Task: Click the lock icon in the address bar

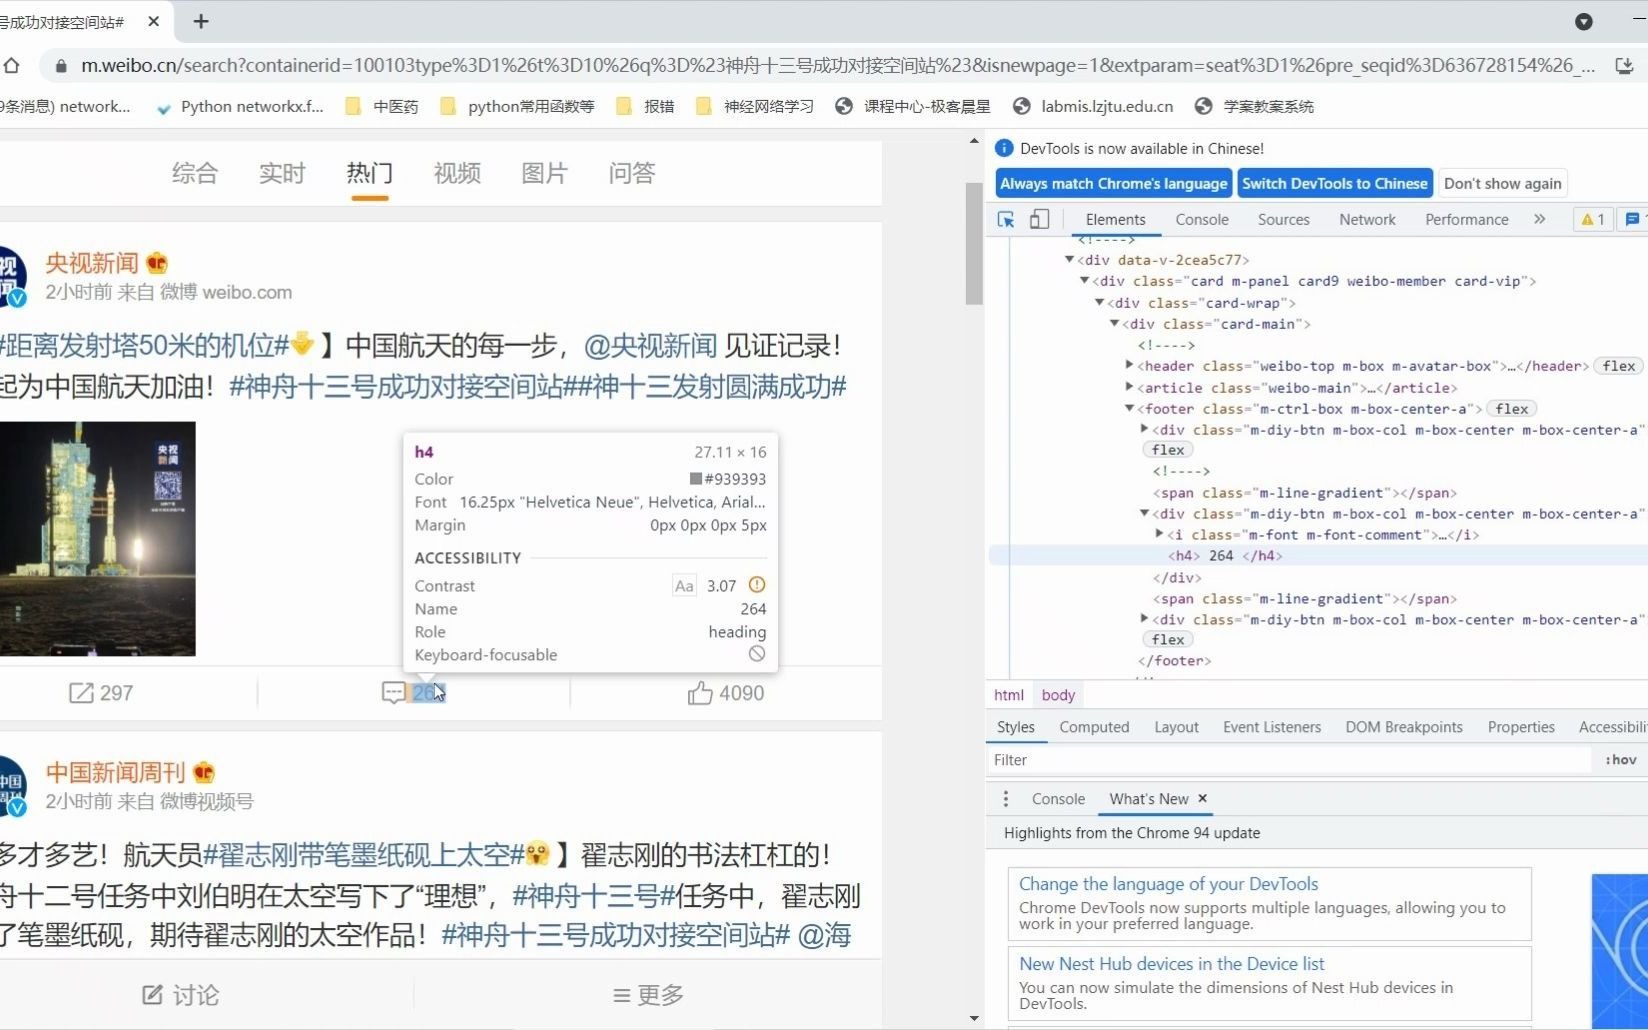Action: [61, 66]
